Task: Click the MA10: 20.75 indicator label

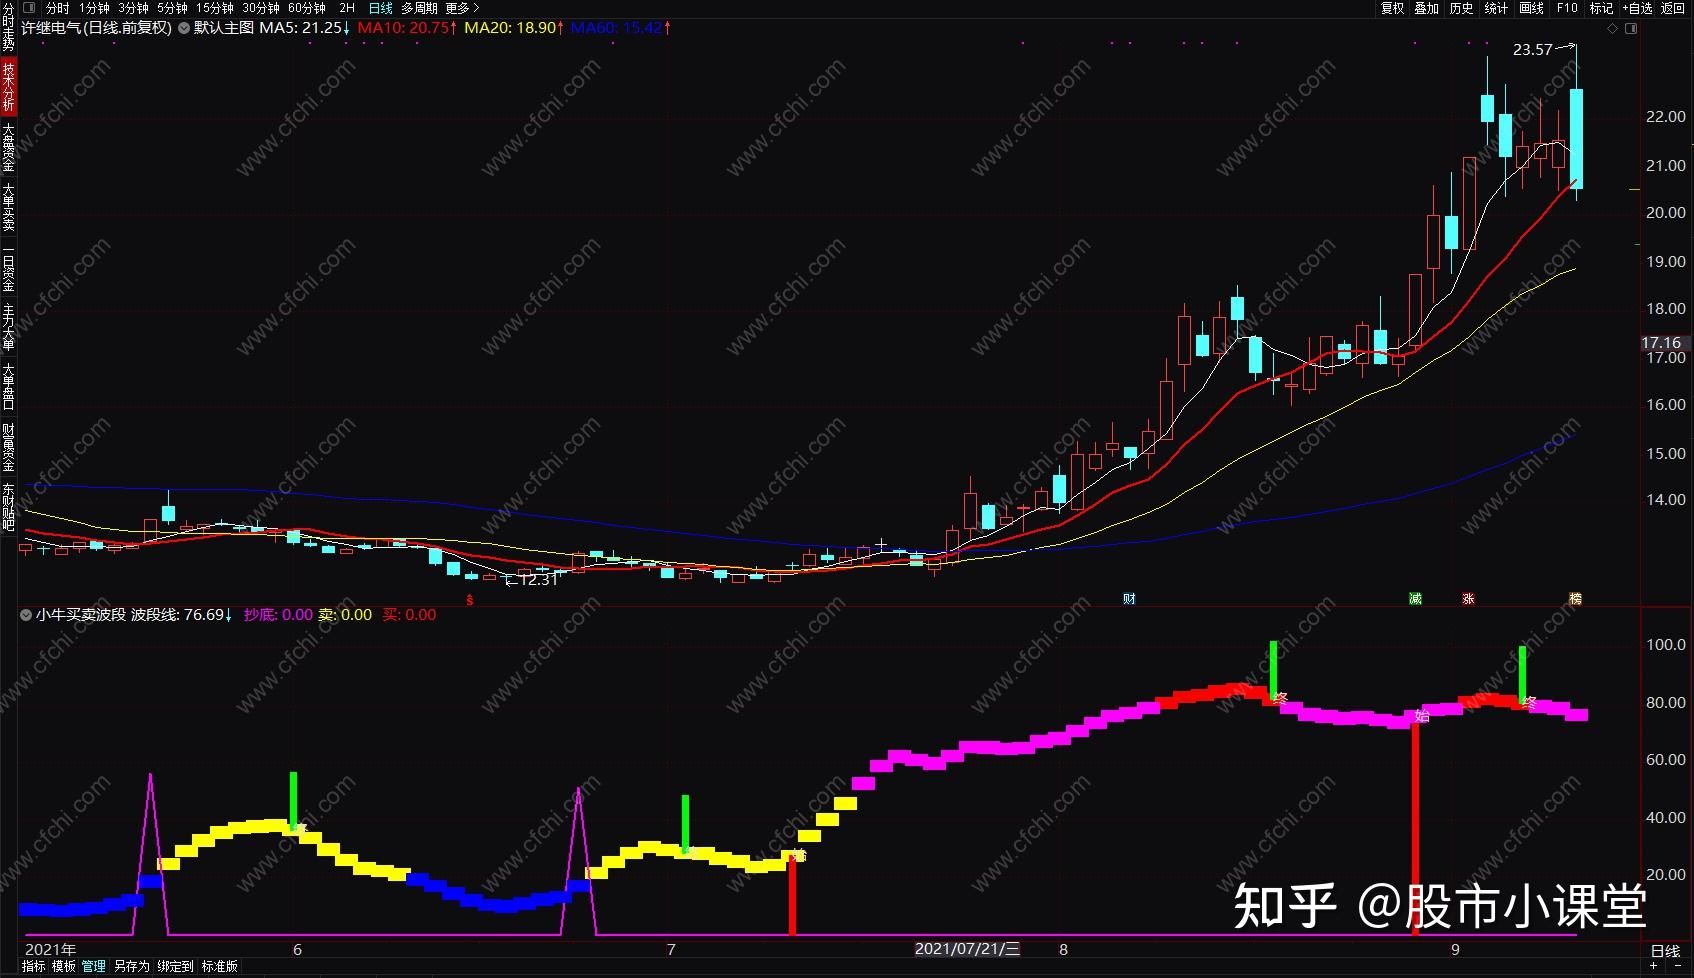Action: click(x=407, y=28)
